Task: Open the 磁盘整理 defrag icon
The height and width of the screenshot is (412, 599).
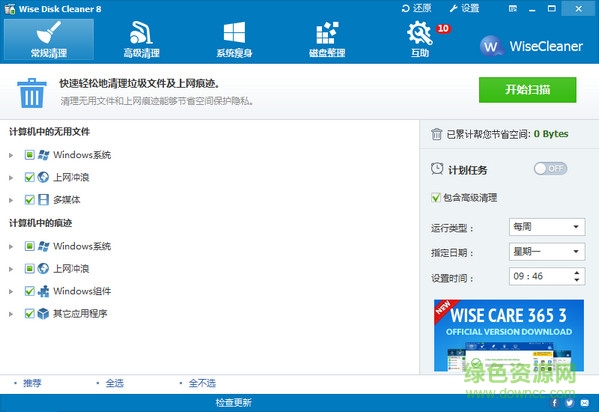Action: [x=327, y=33]
